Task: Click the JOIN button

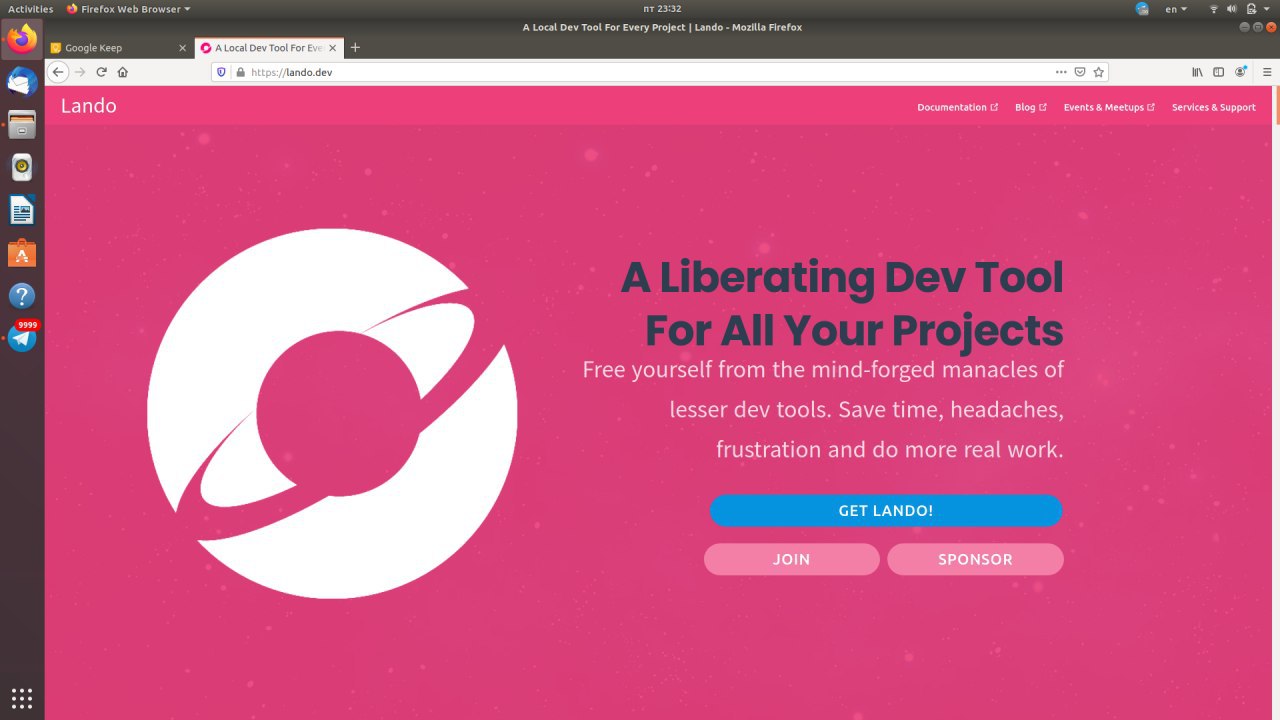Action: tap(792, 559)
